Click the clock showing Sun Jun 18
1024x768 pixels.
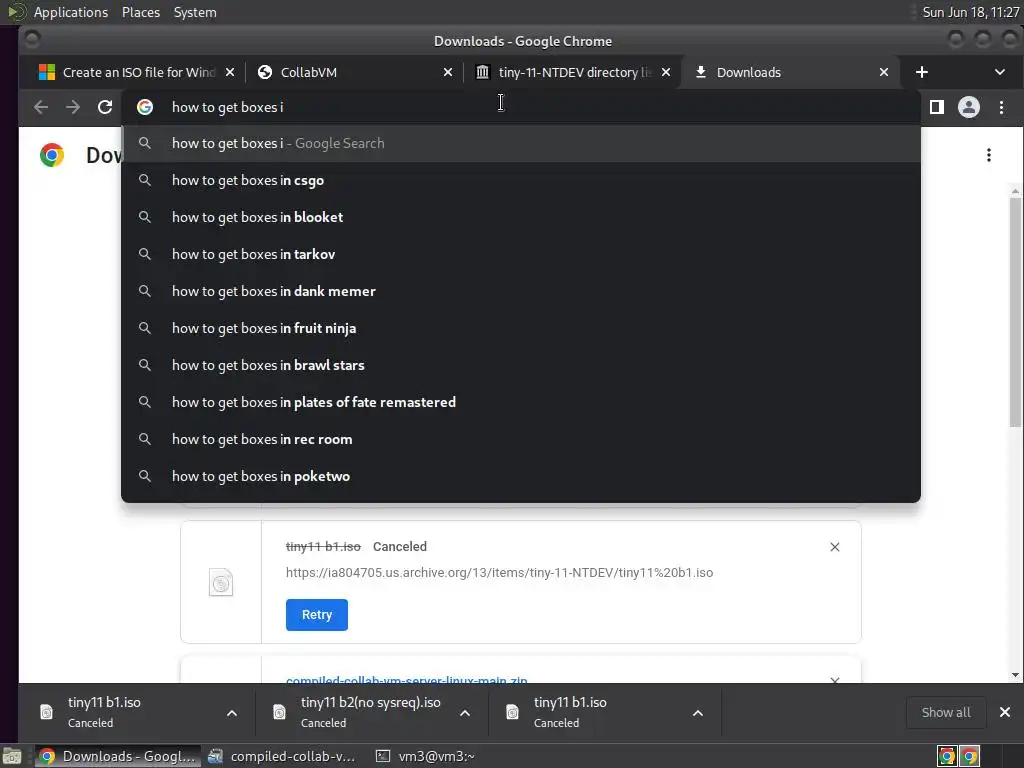[x=970, y=12]
